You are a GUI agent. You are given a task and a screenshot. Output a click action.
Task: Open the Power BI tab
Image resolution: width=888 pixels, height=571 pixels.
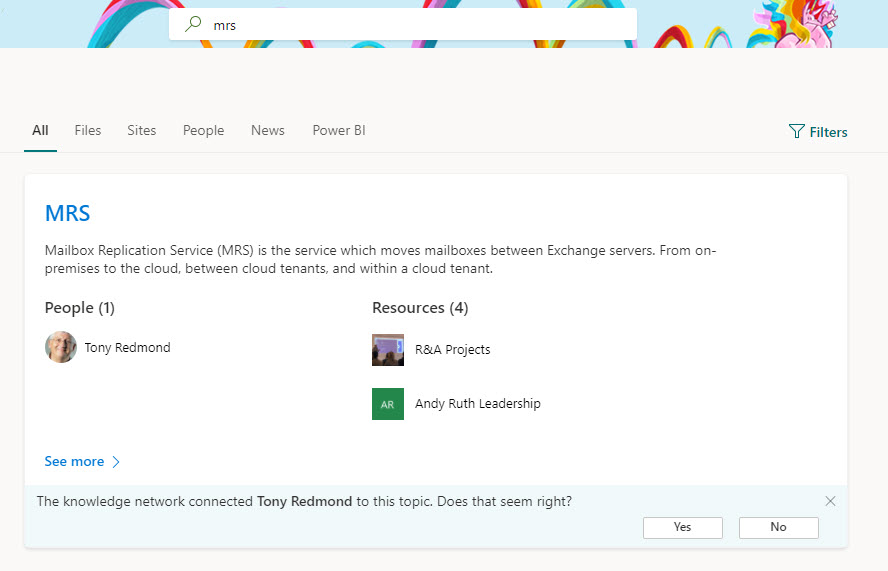pyautogui.click(x=339, y=130)
